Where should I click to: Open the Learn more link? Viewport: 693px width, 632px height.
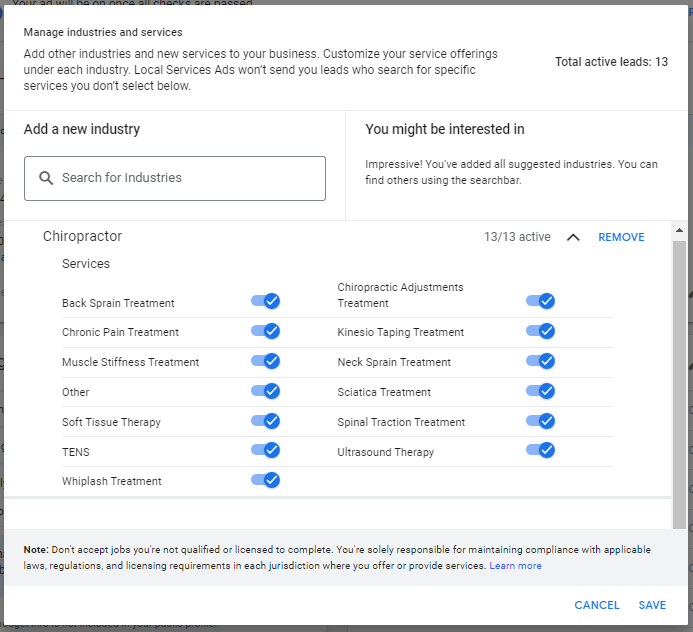515,566
